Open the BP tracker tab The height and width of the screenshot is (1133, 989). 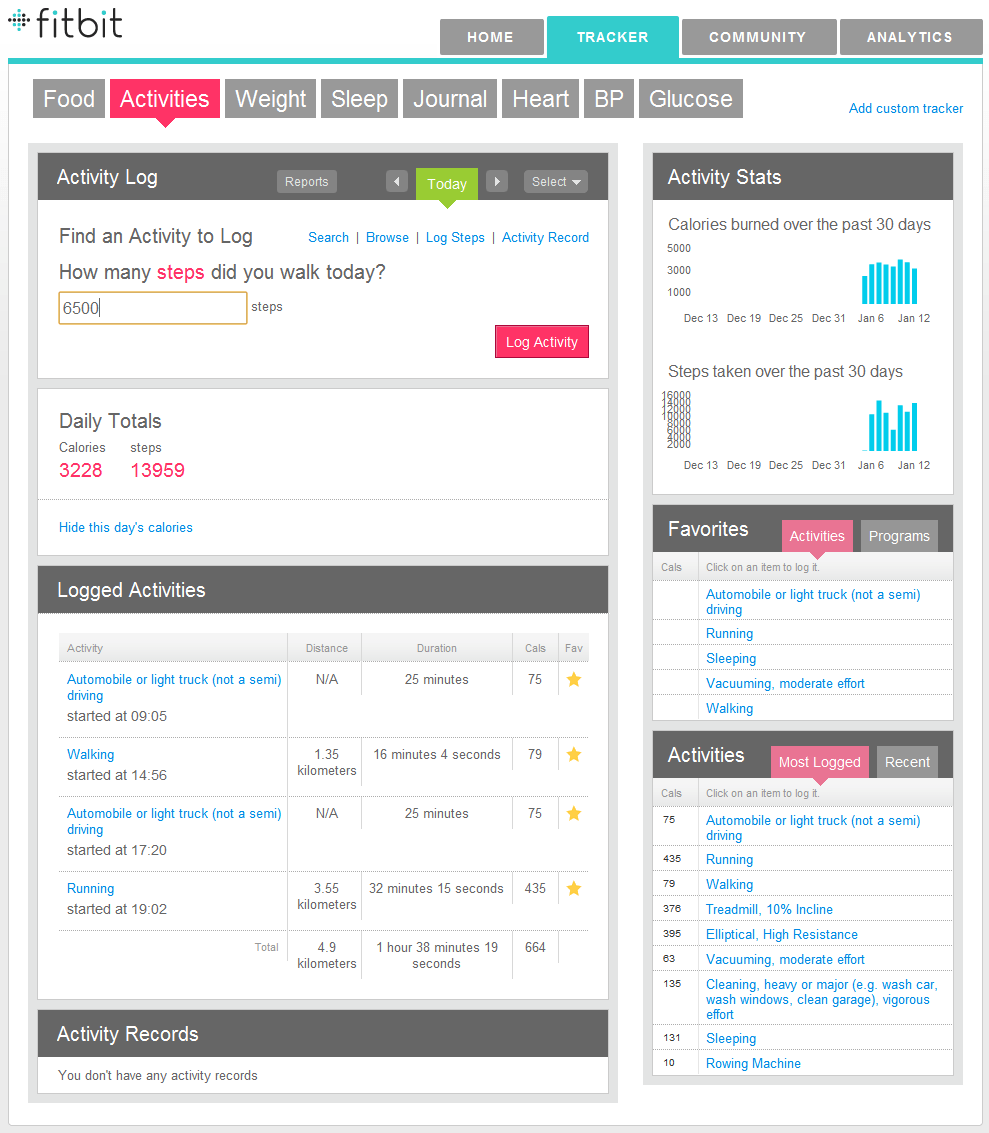point(608,98)
